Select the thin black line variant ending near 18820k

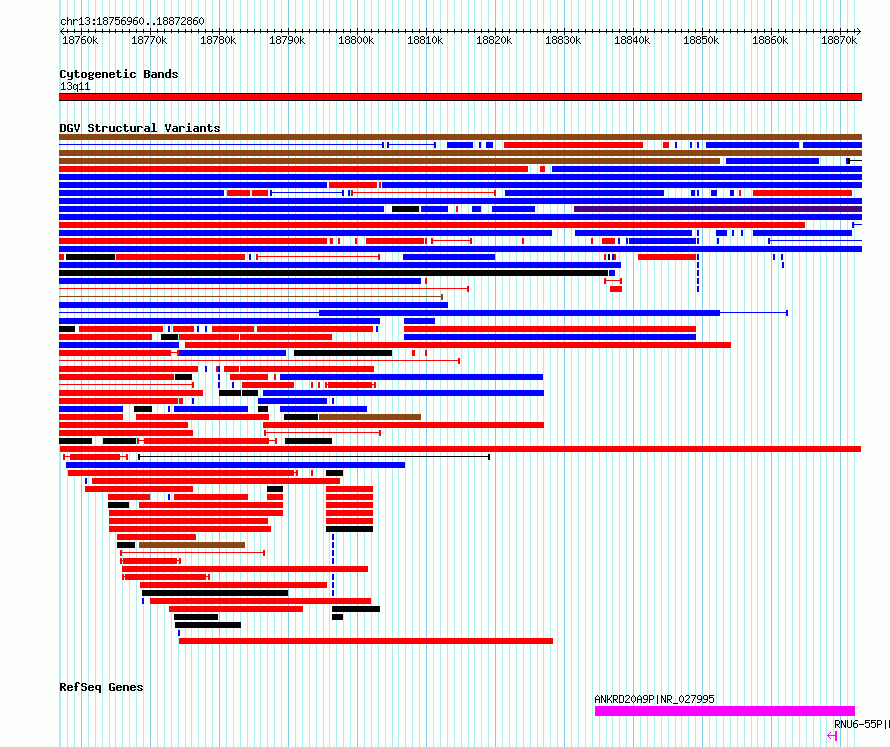tap(314, 457)
